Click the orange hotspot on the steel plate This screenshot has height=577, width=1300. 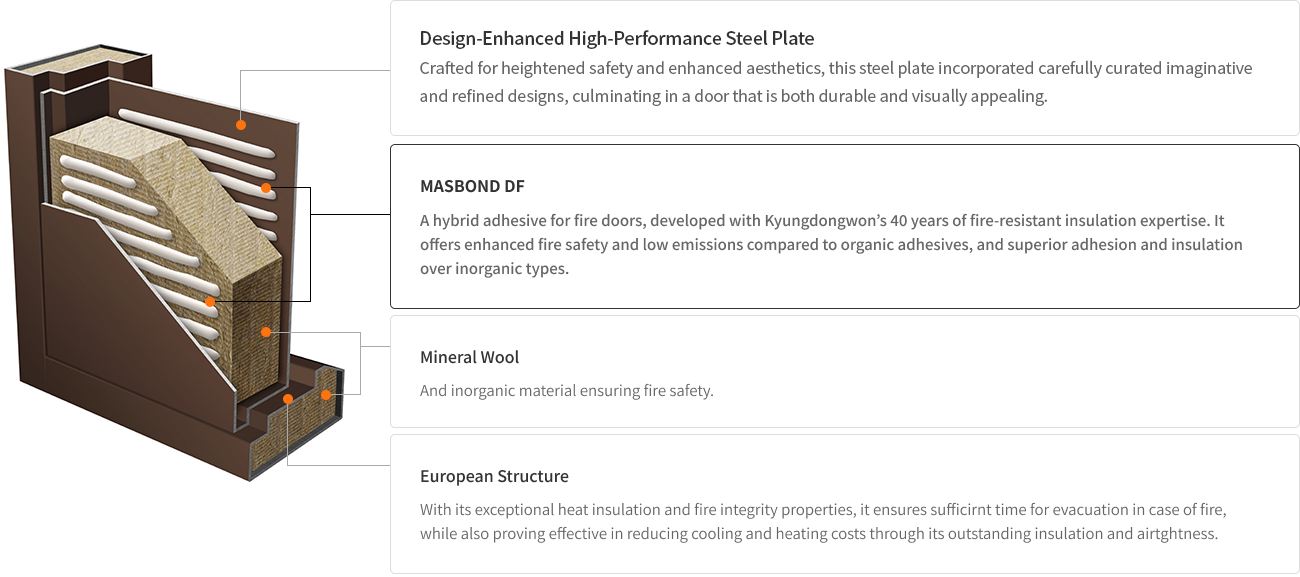pyautogui.click(x=241, y=125)
